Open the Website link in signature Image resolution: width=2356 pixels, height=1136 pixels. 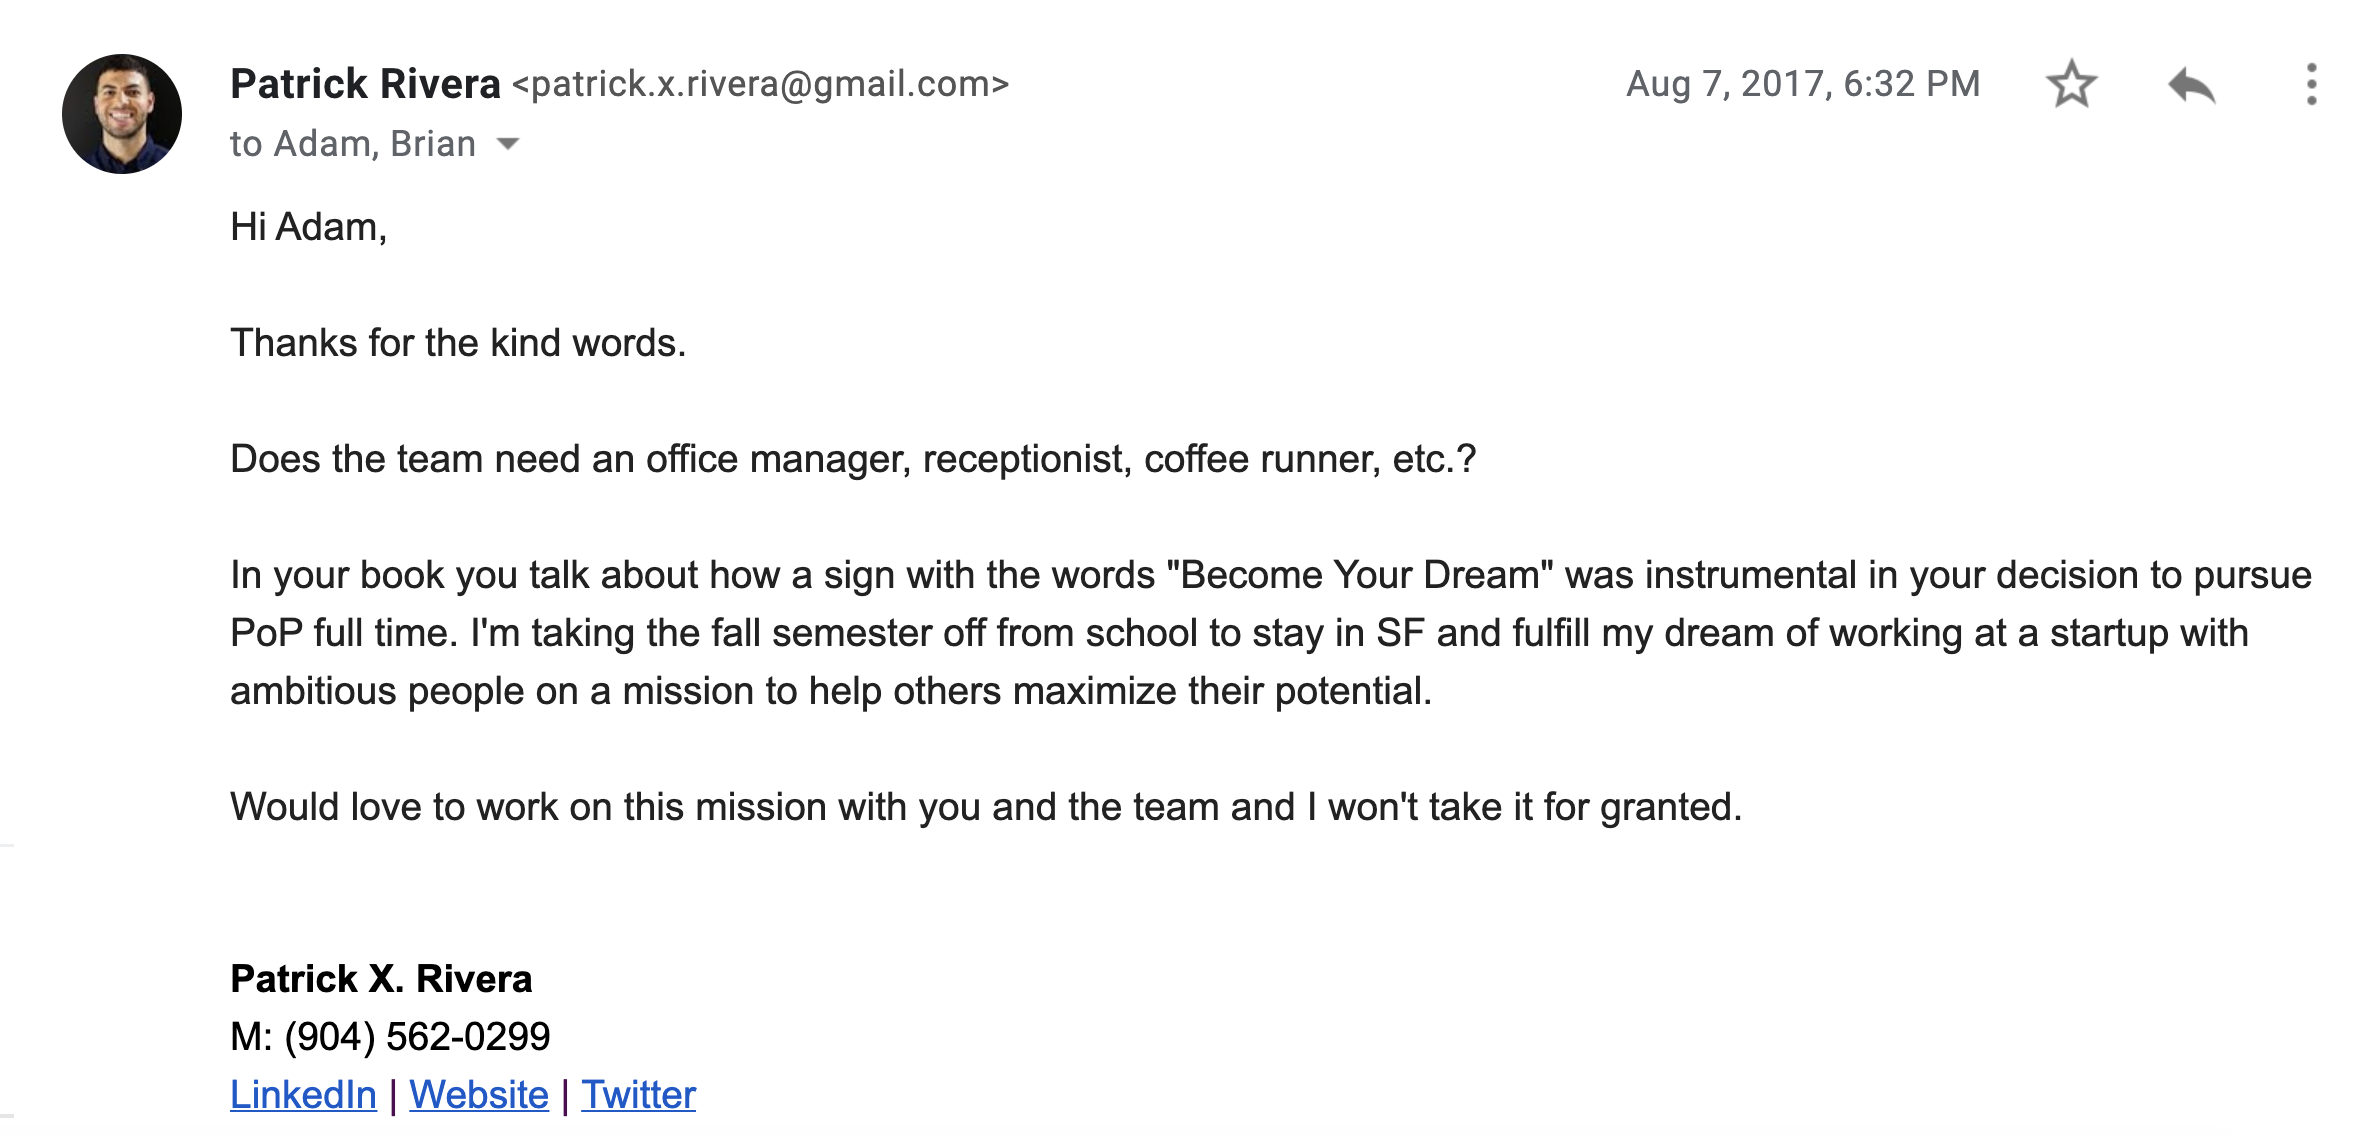(x=479, y=1094)
